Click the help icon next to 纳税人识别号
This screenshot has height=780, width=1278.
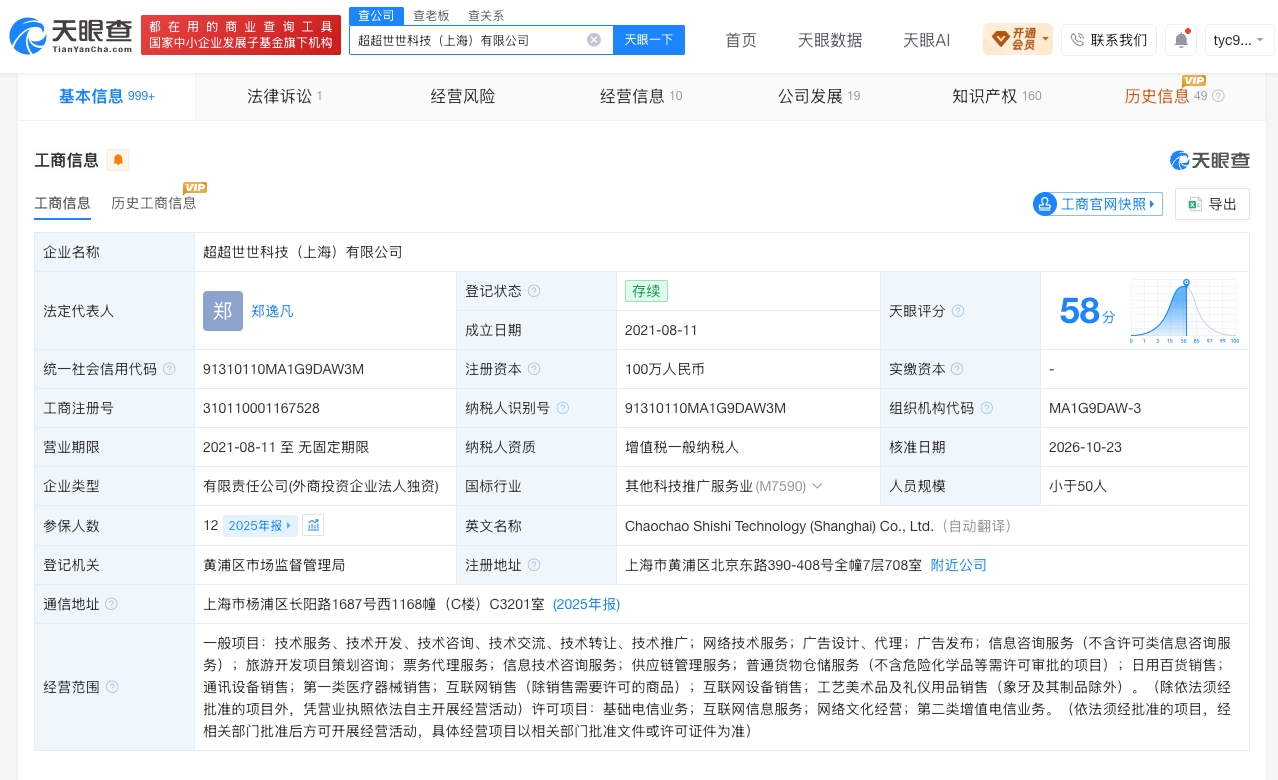(x=563, y=408)
